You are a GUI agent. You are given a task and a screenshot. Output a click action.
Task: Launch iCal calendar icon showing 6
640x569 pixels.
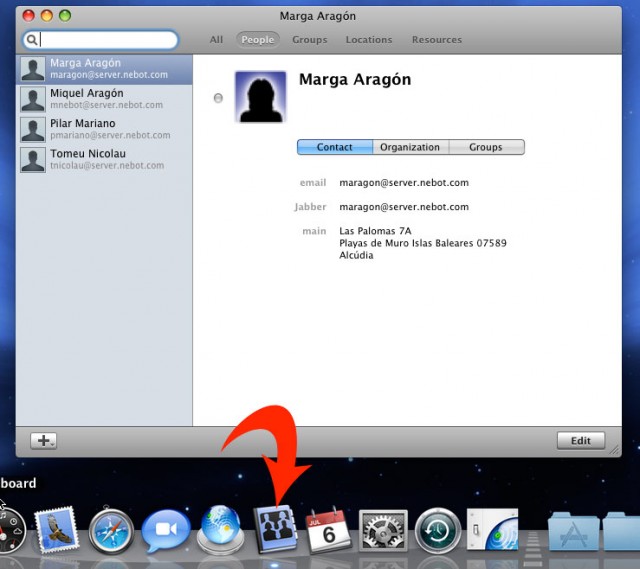(x=329, y=531)
